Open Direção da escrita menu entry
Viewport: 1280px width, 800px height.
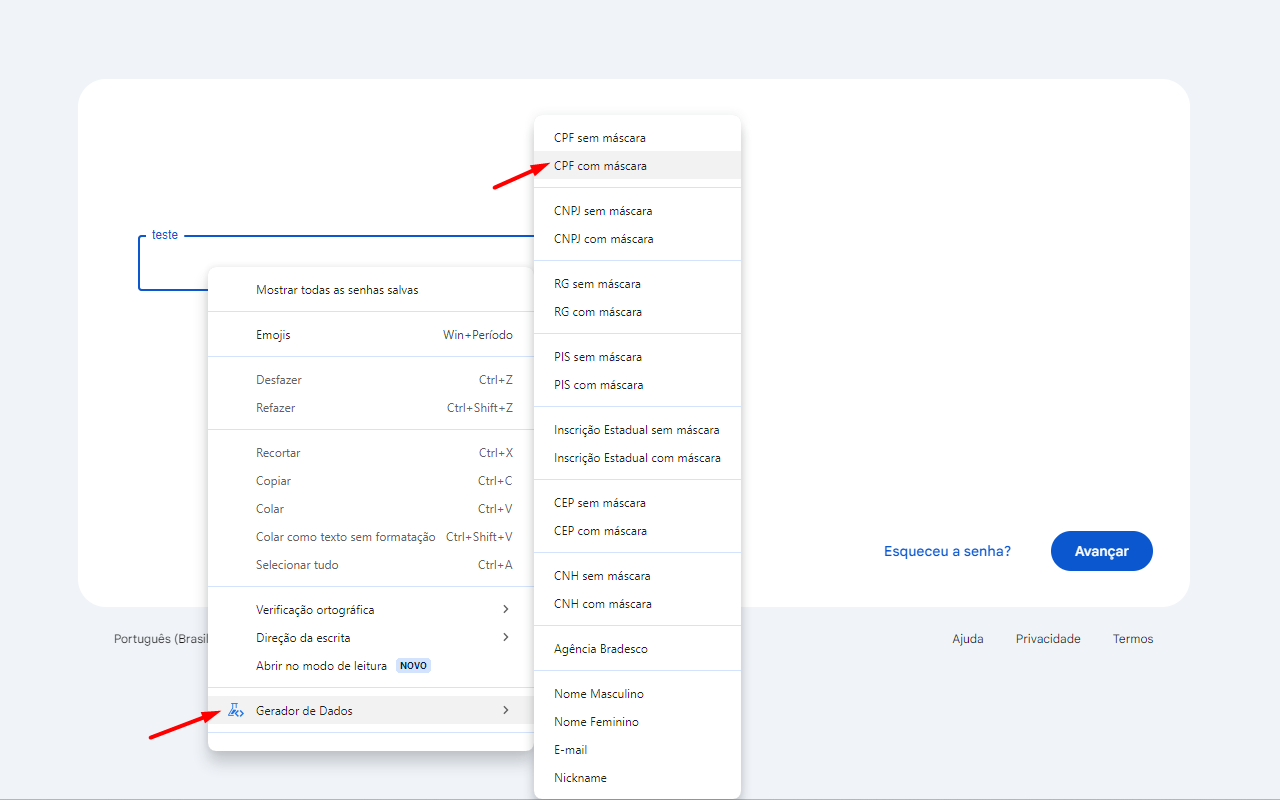click(370, 638)
